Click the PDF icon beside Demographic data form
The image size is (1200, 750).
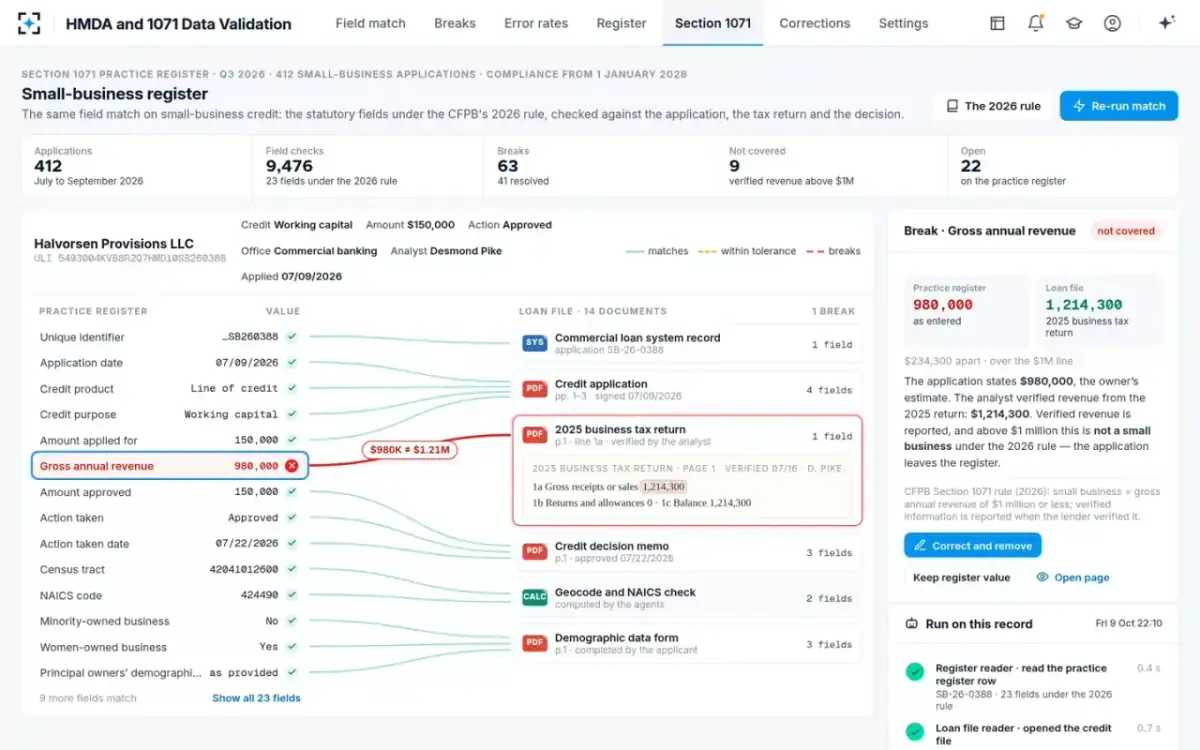click(535, 644)
